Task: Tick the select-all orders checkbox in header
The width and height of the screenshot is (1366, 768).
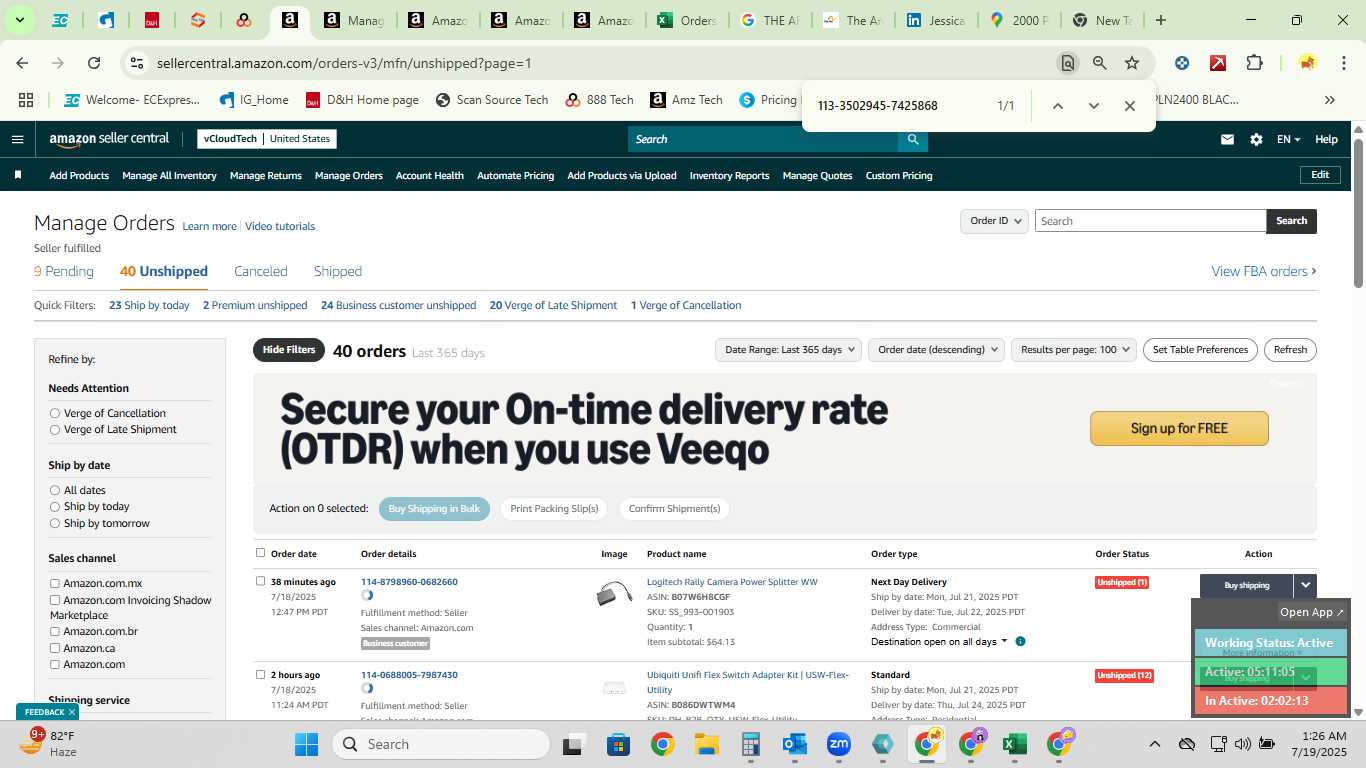Action: point(261,552)
